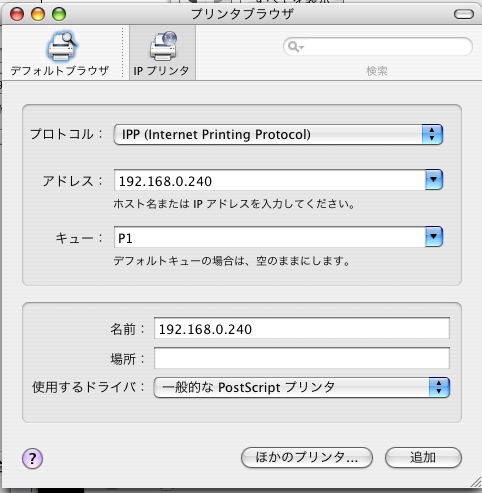Click the プリンタブラウザ window title
Viewport: 482px width, 493px height.
pyautogui.click(x=242, y=14)
